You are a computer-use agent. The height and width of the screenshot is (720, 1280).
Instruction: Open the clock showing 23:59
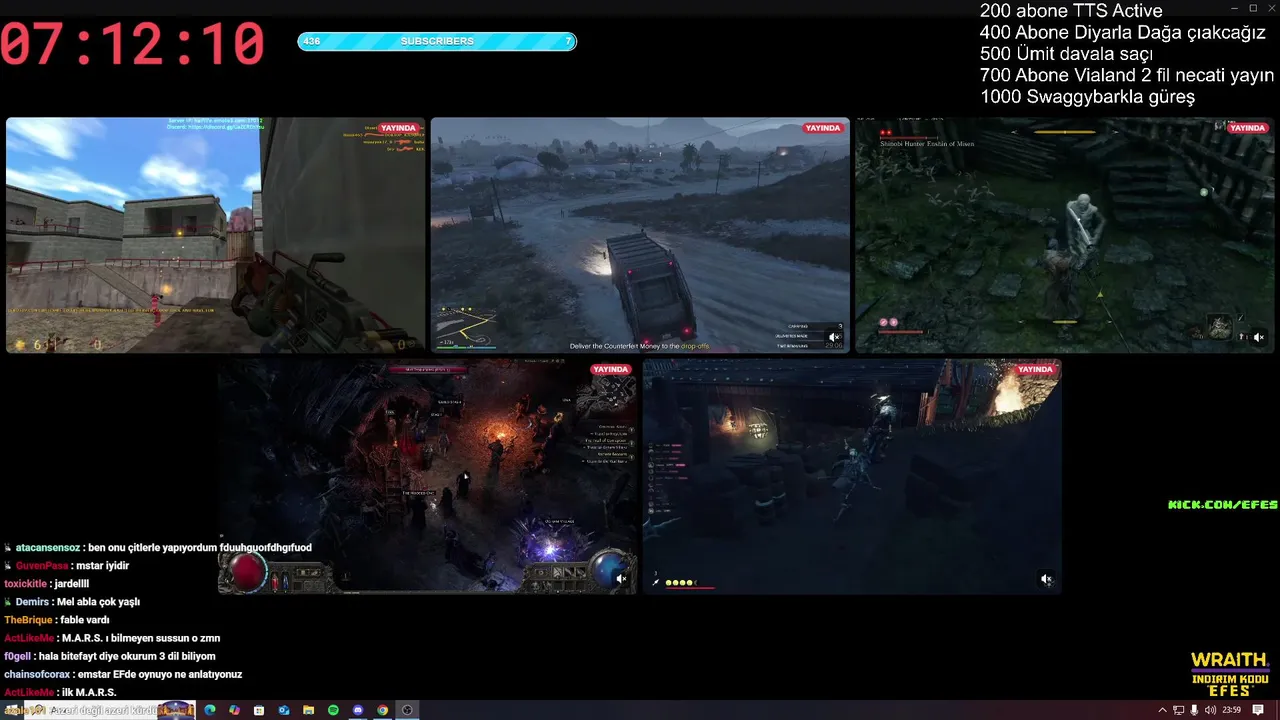[1231, 710]
